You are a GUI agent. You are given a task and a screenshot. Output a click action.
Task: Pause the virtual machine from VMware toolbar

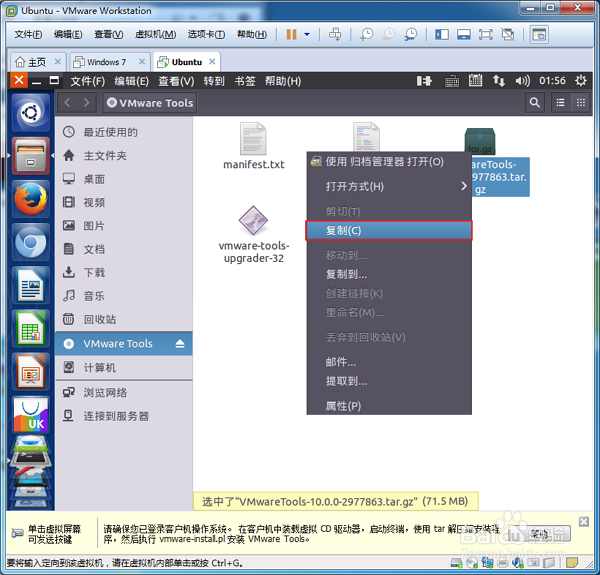[x=291, y=34]
